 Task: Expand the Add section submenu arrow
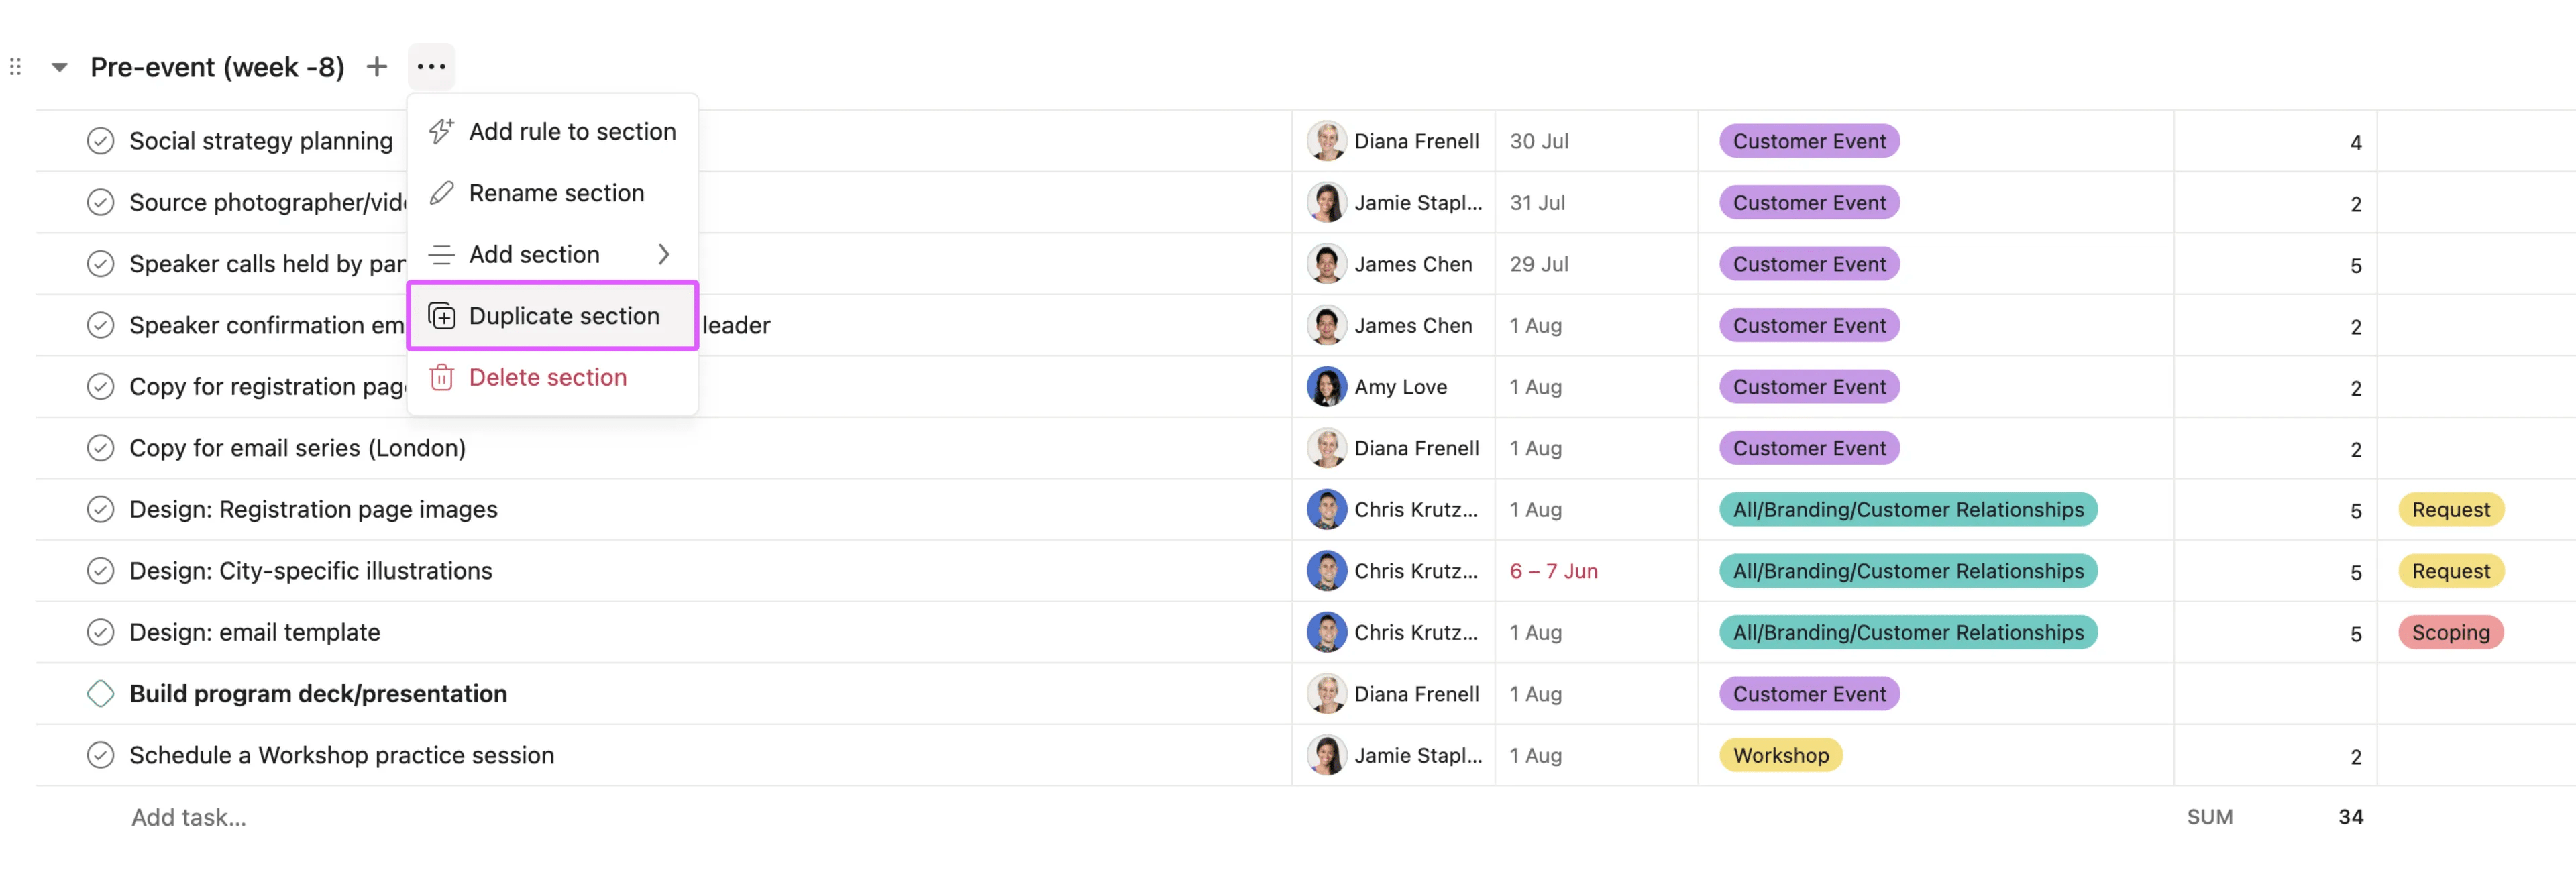pos(663,254)
